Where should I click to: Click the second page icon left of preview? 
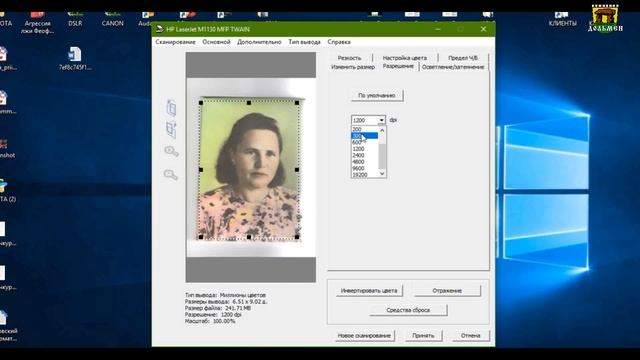tap(171, 130)
